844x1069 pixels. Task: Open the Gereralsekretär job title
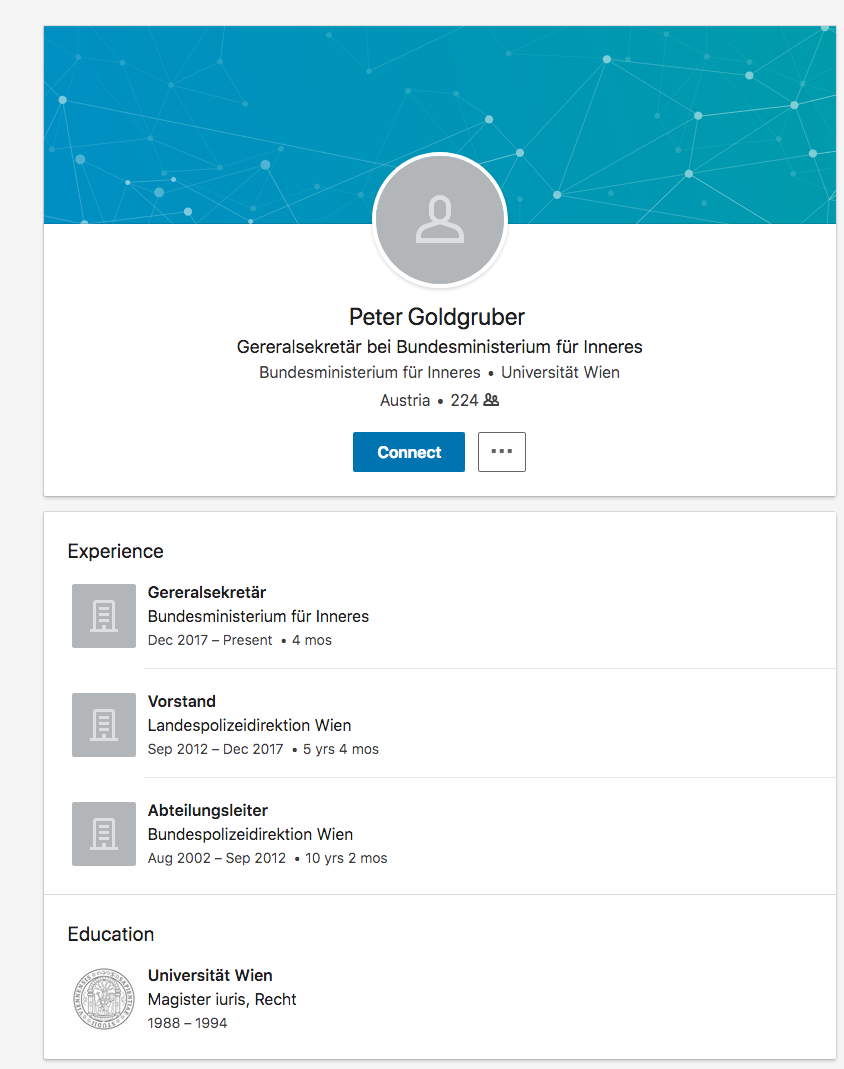pyautogui.click(x=207, y=592)
